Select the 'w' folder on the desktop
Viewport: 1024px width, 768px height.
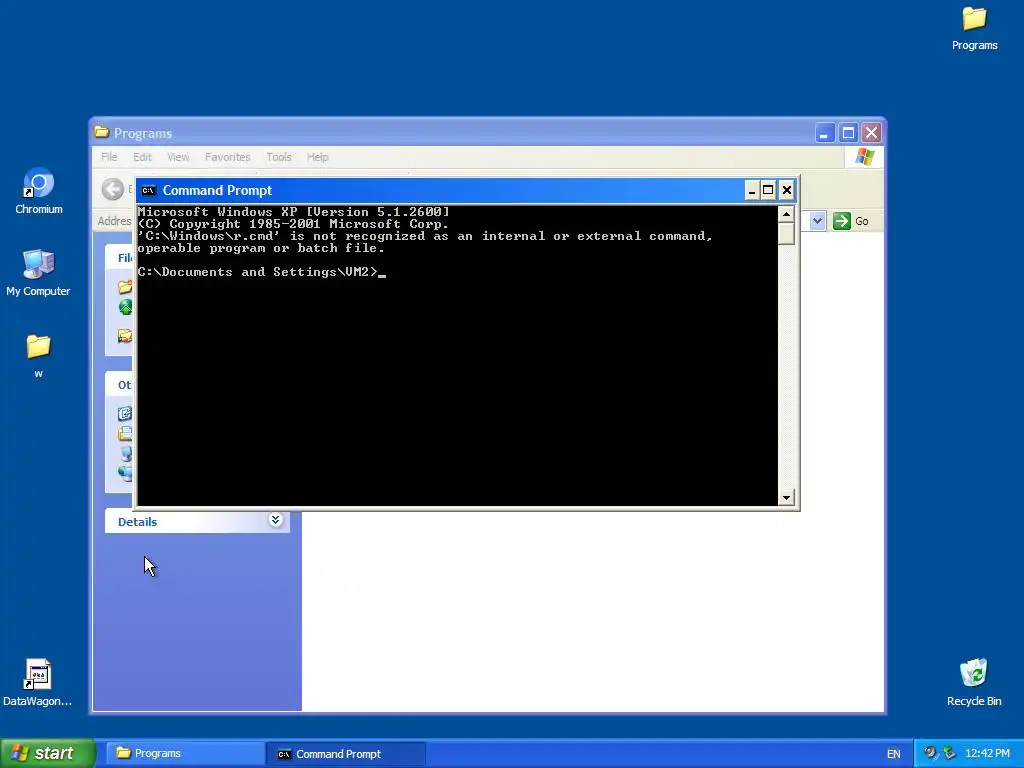coord(38,356)
